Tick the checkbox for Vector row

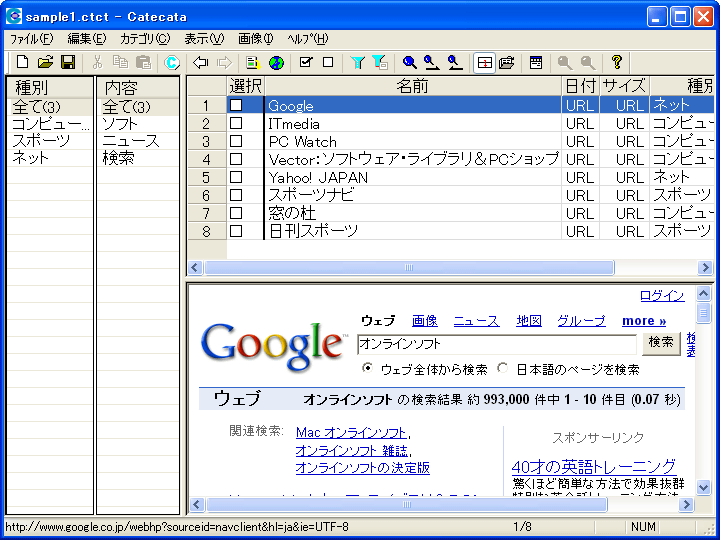[236, 159]
